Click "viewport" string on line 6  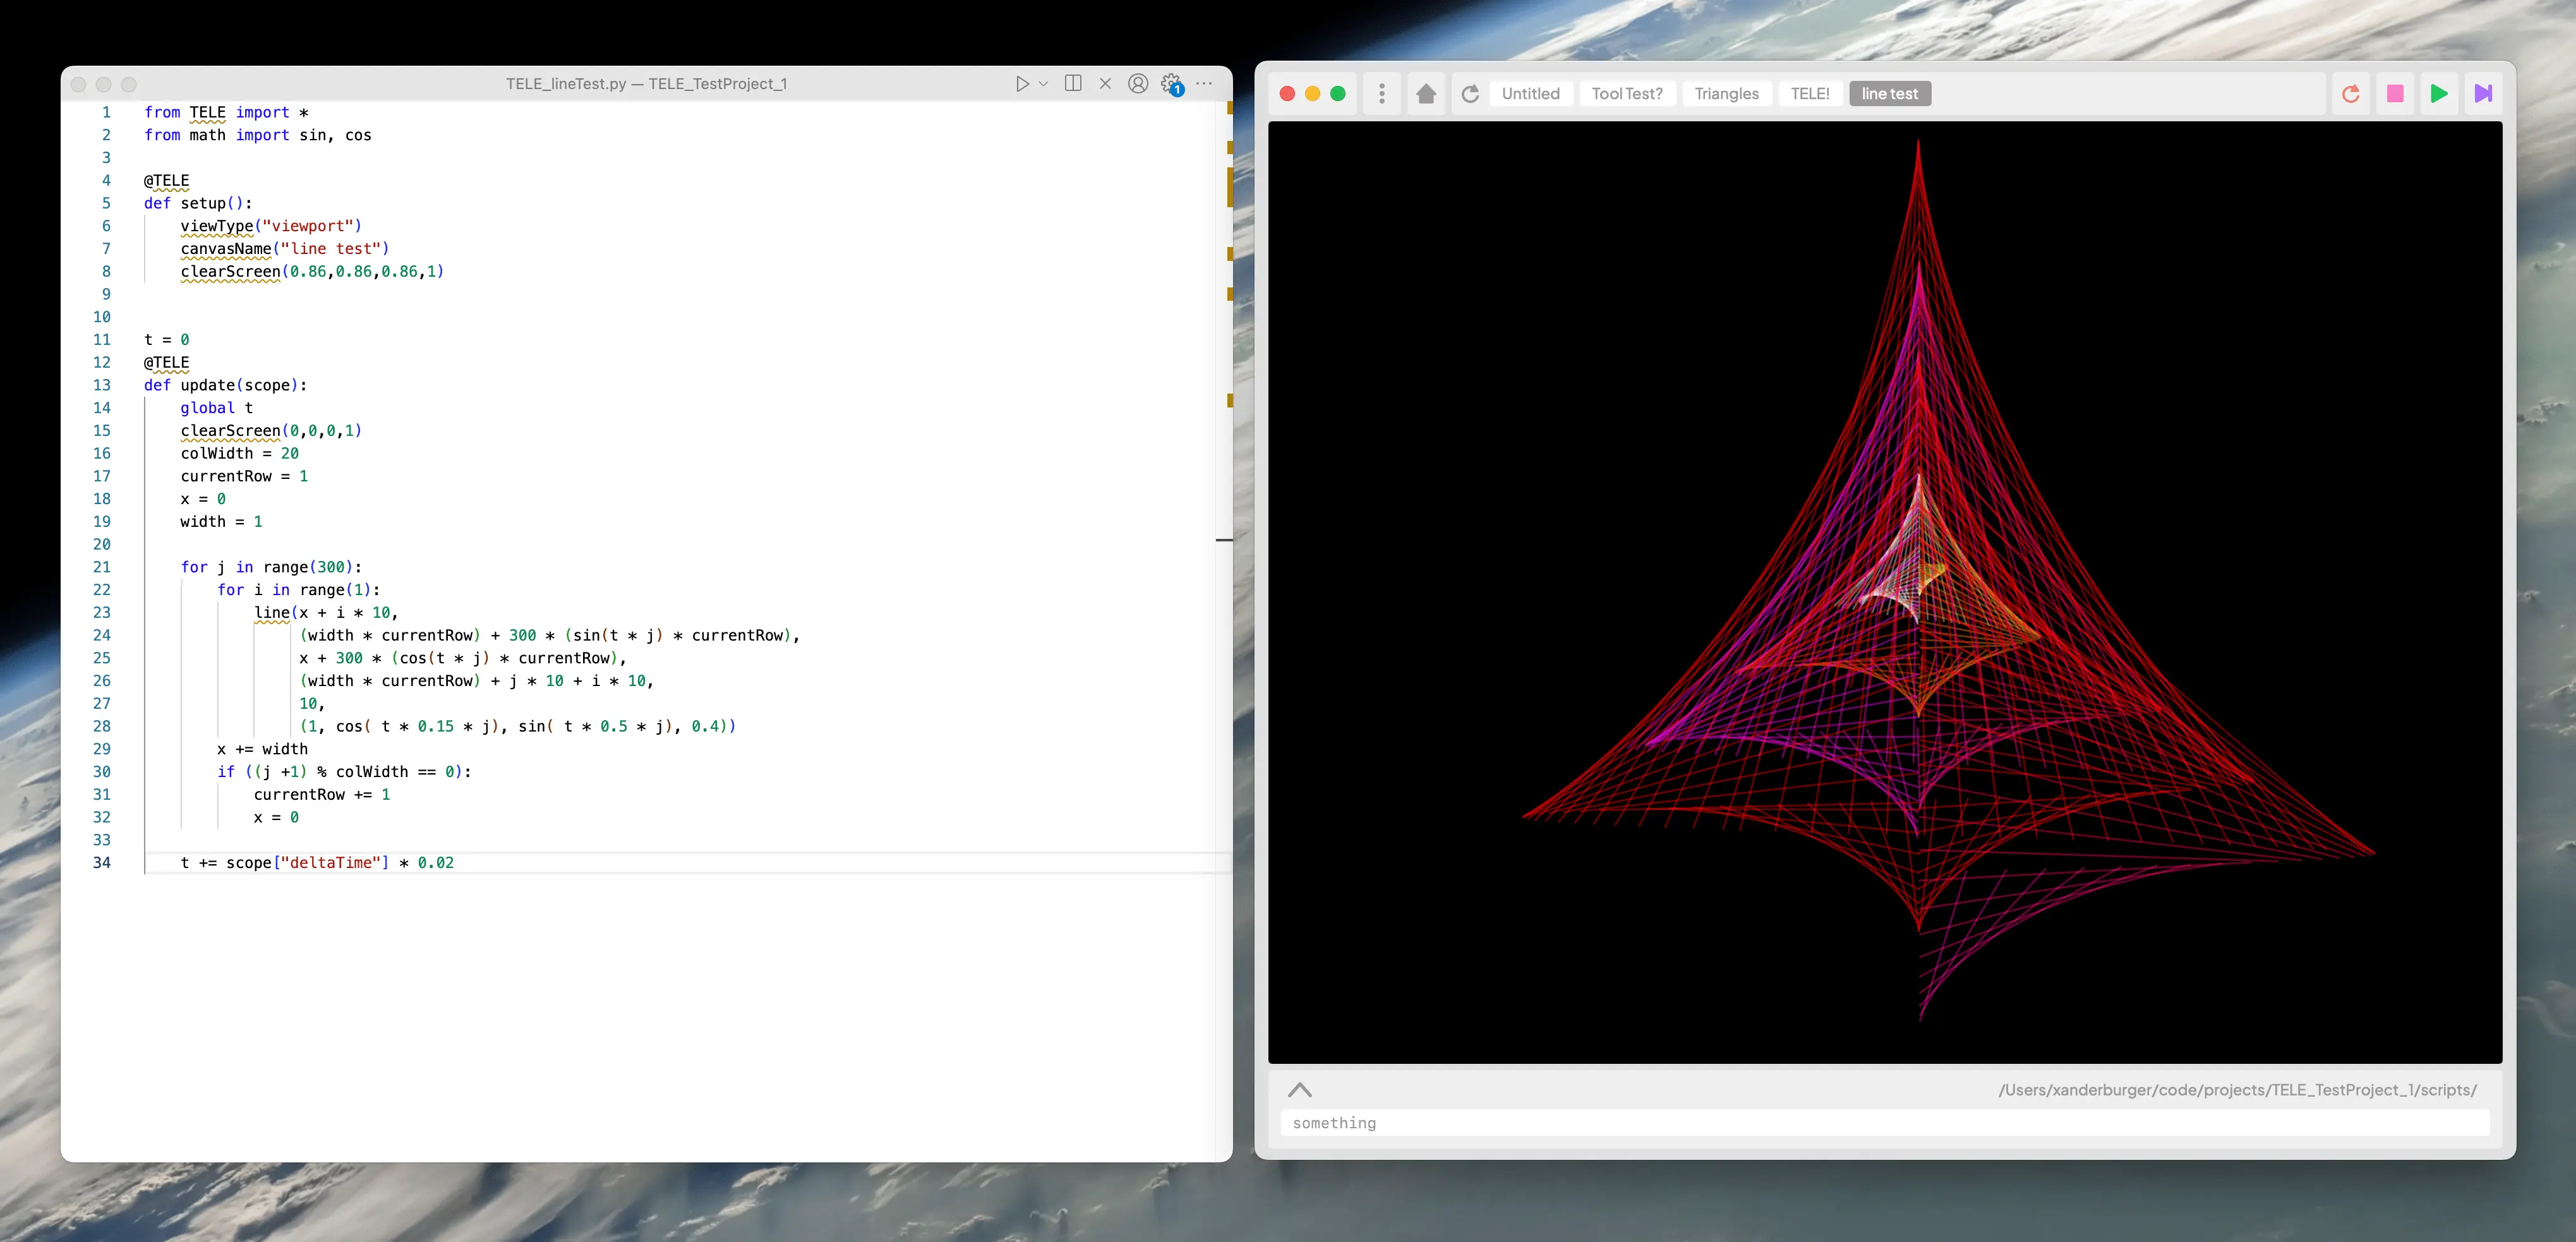pos(308,226)
